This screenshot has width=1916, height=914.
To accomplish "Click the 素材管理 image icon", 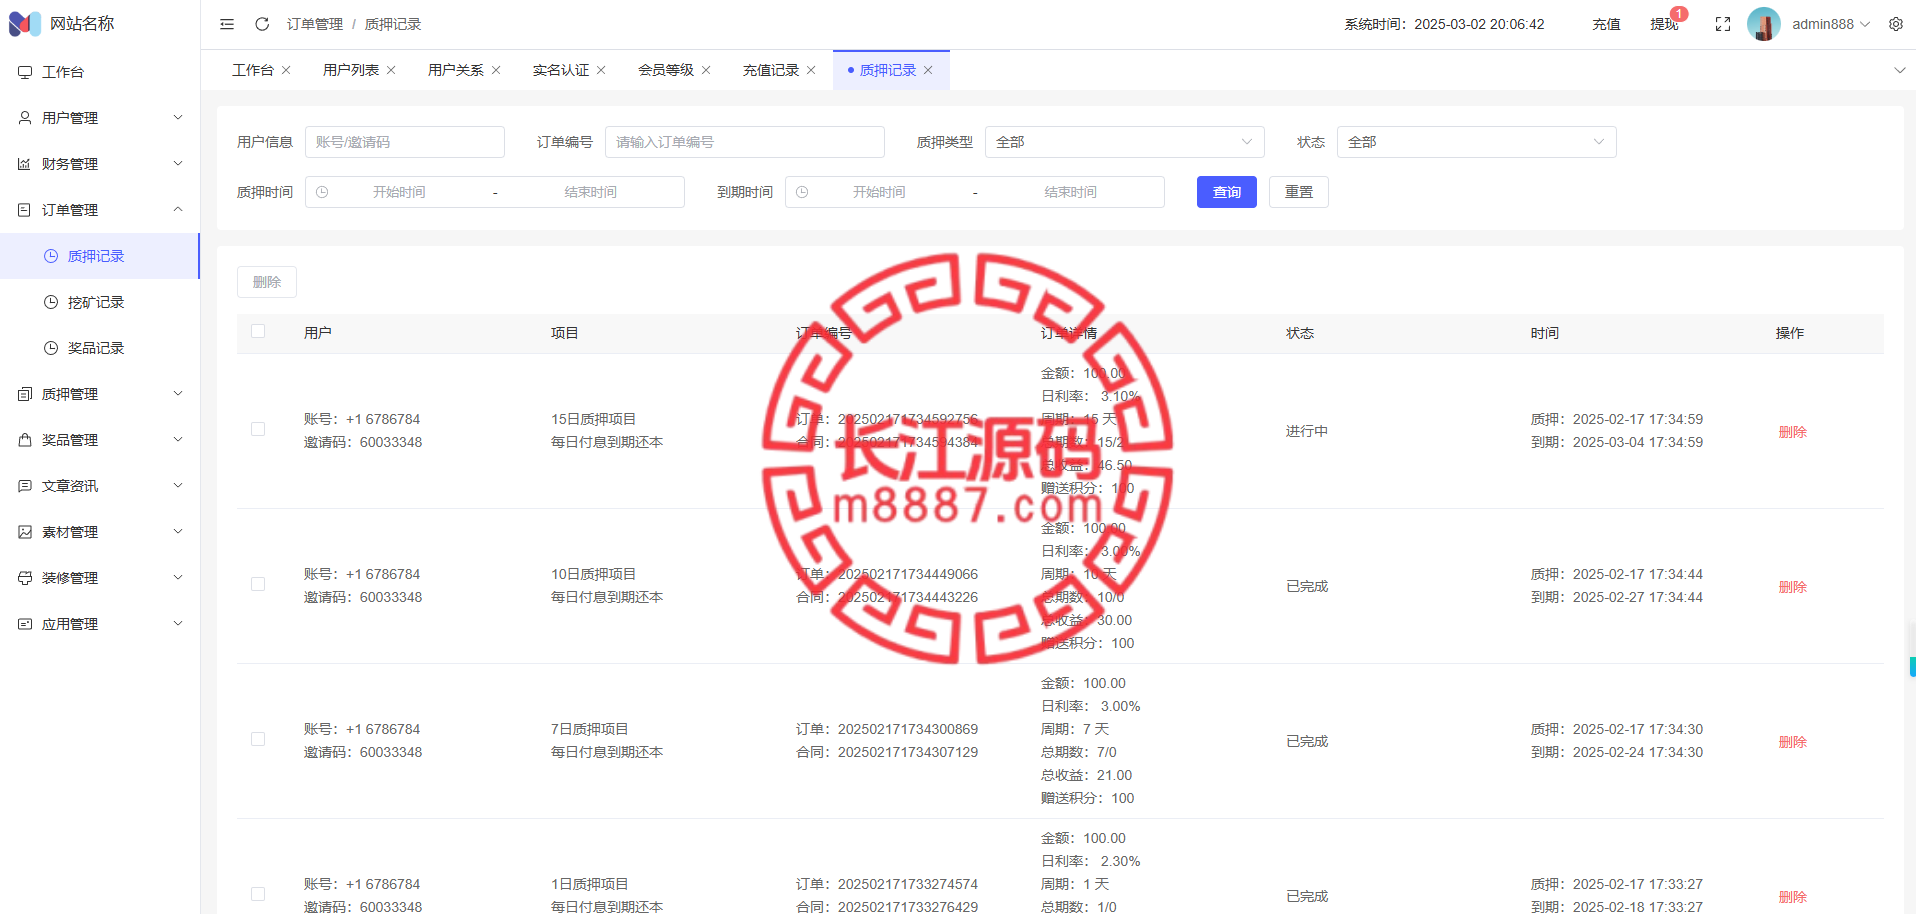I will (25, 532).
